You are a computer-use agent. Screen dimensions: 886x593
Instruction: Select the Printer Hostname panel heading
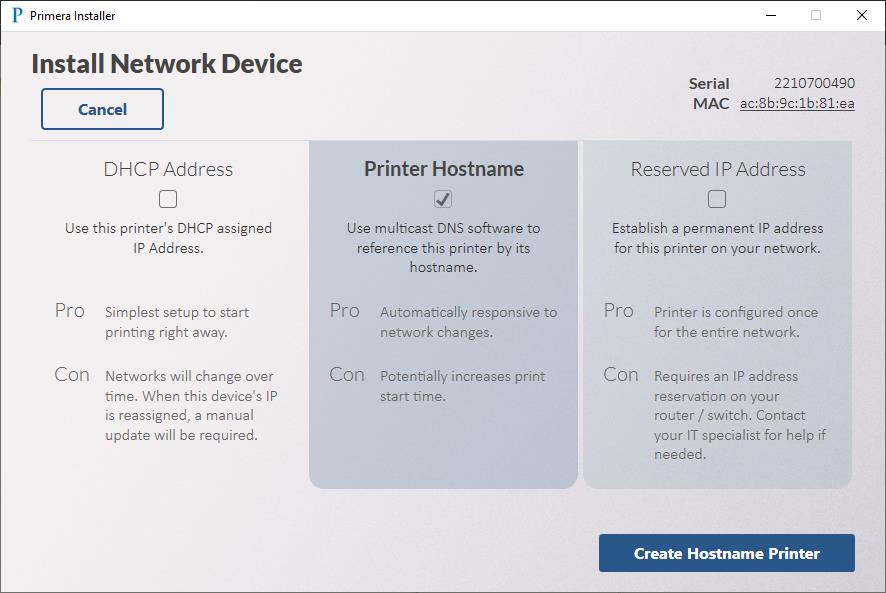[x=444, y=169]
